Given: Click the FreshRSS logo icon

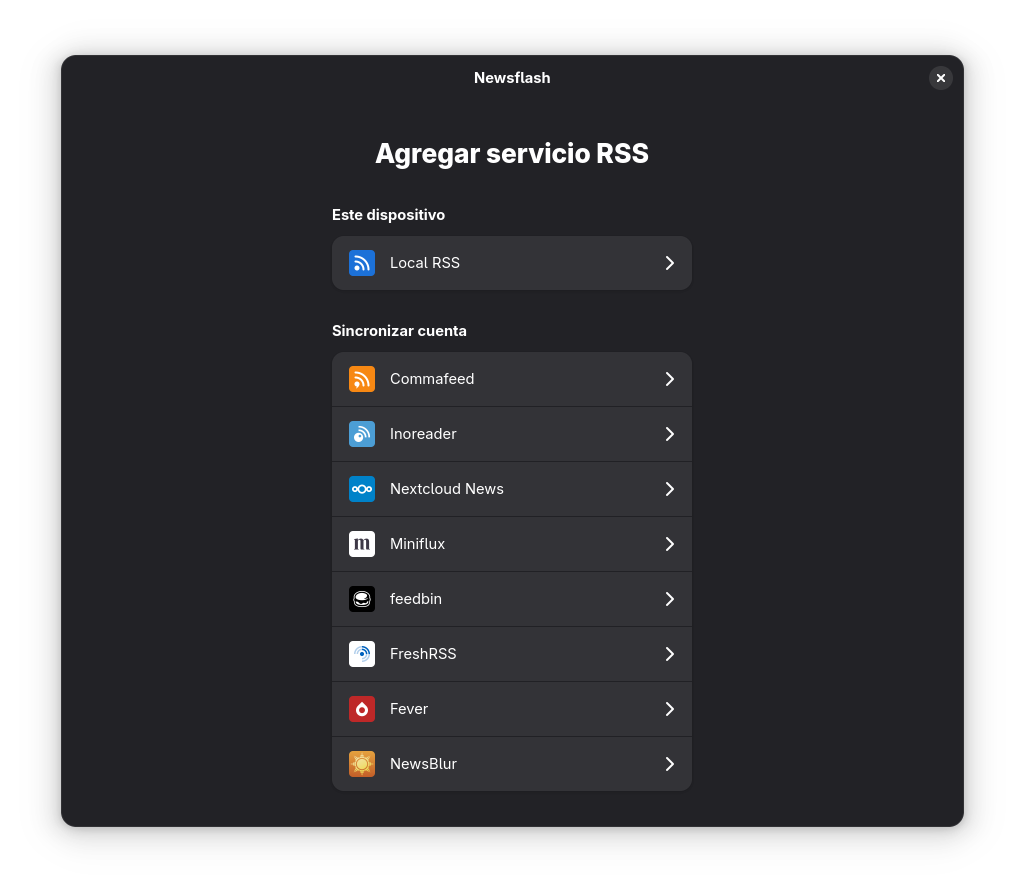Looking at the screenshot, I should (361, 654).
